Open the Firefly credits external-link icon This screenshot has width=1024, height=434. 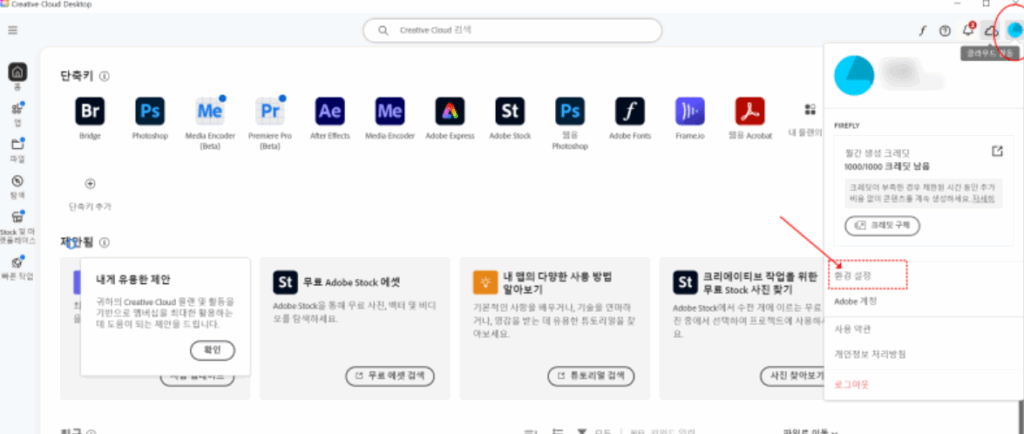997,151
